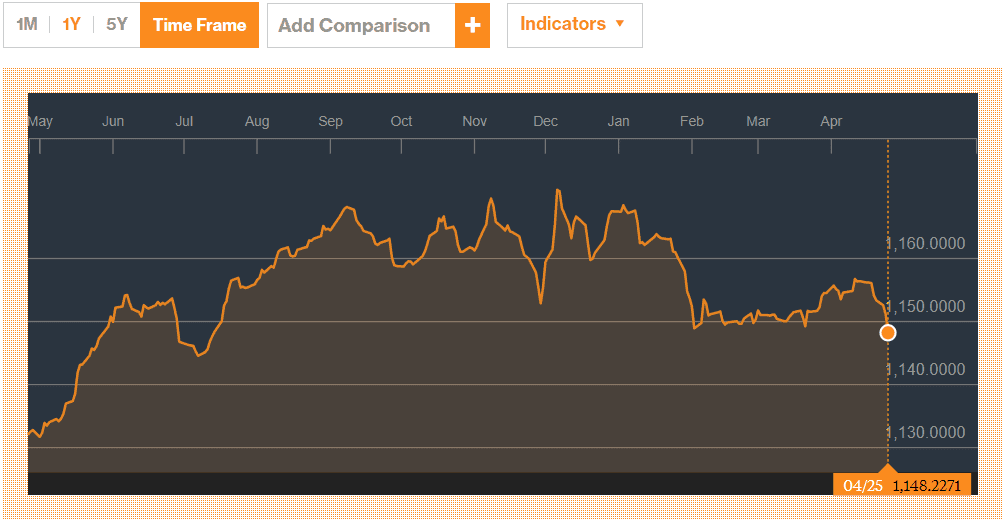The height and width of the screenshot is (522, 1006).
Task: Click the white circle data point marker
Action: point(888,333)
